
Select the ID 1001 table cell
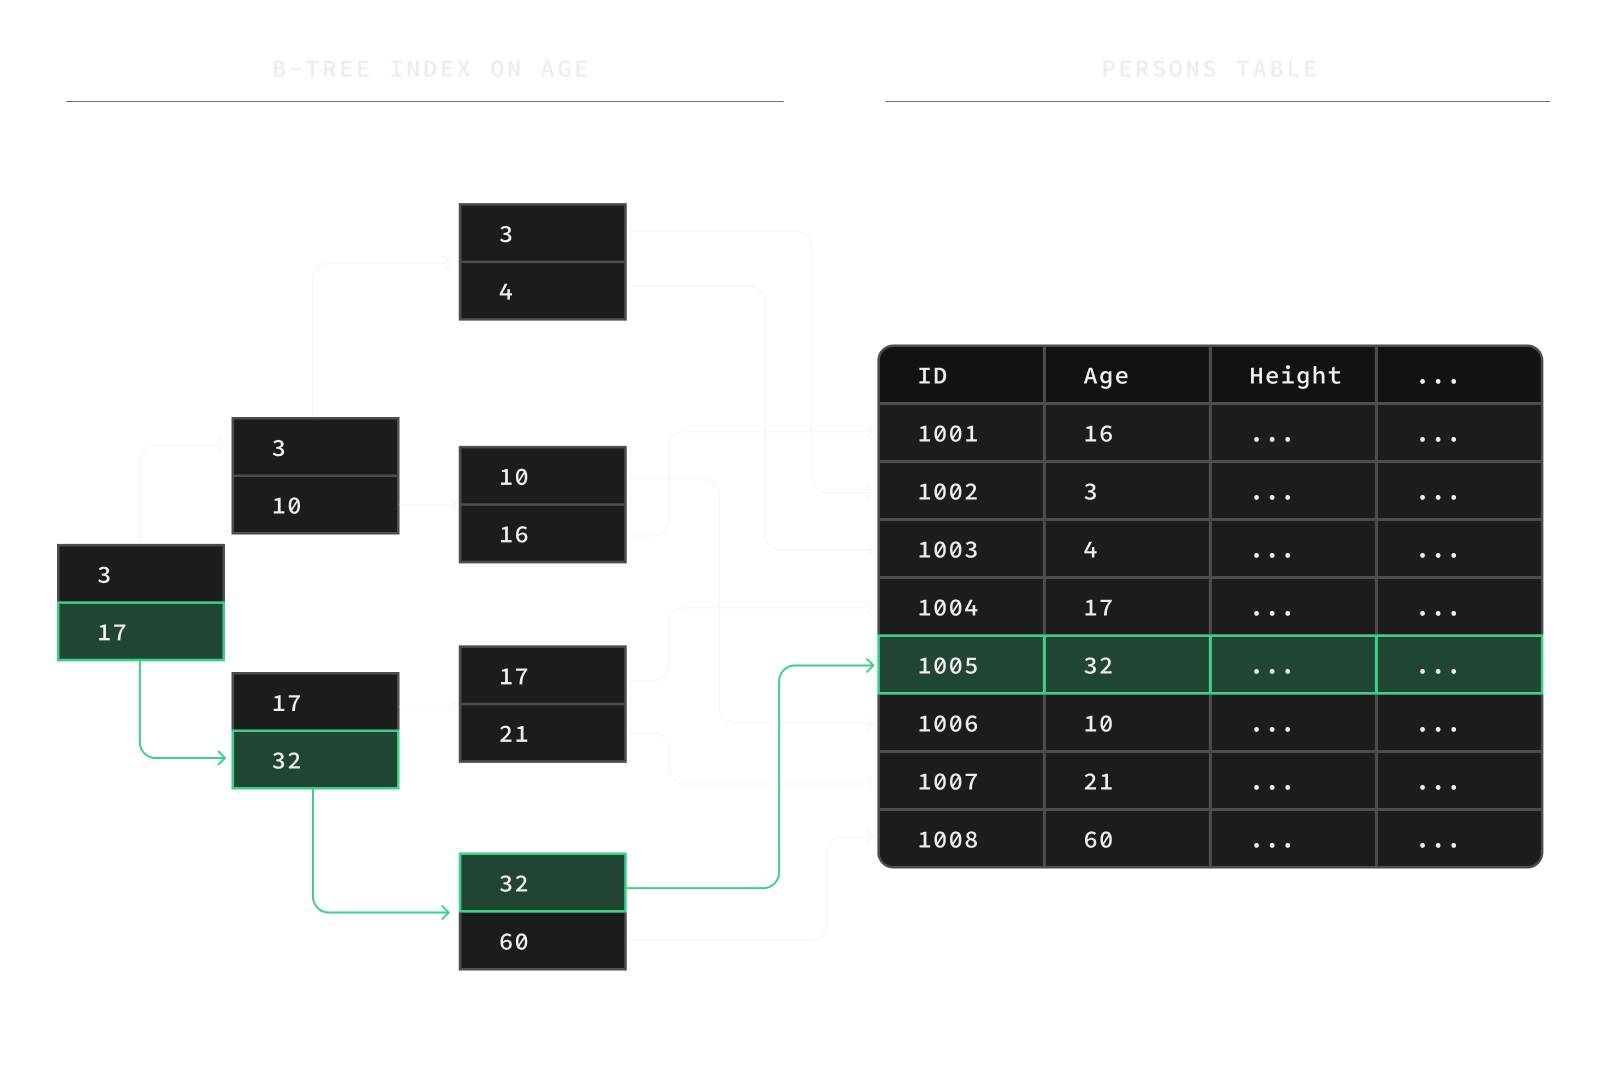point(961,433)
